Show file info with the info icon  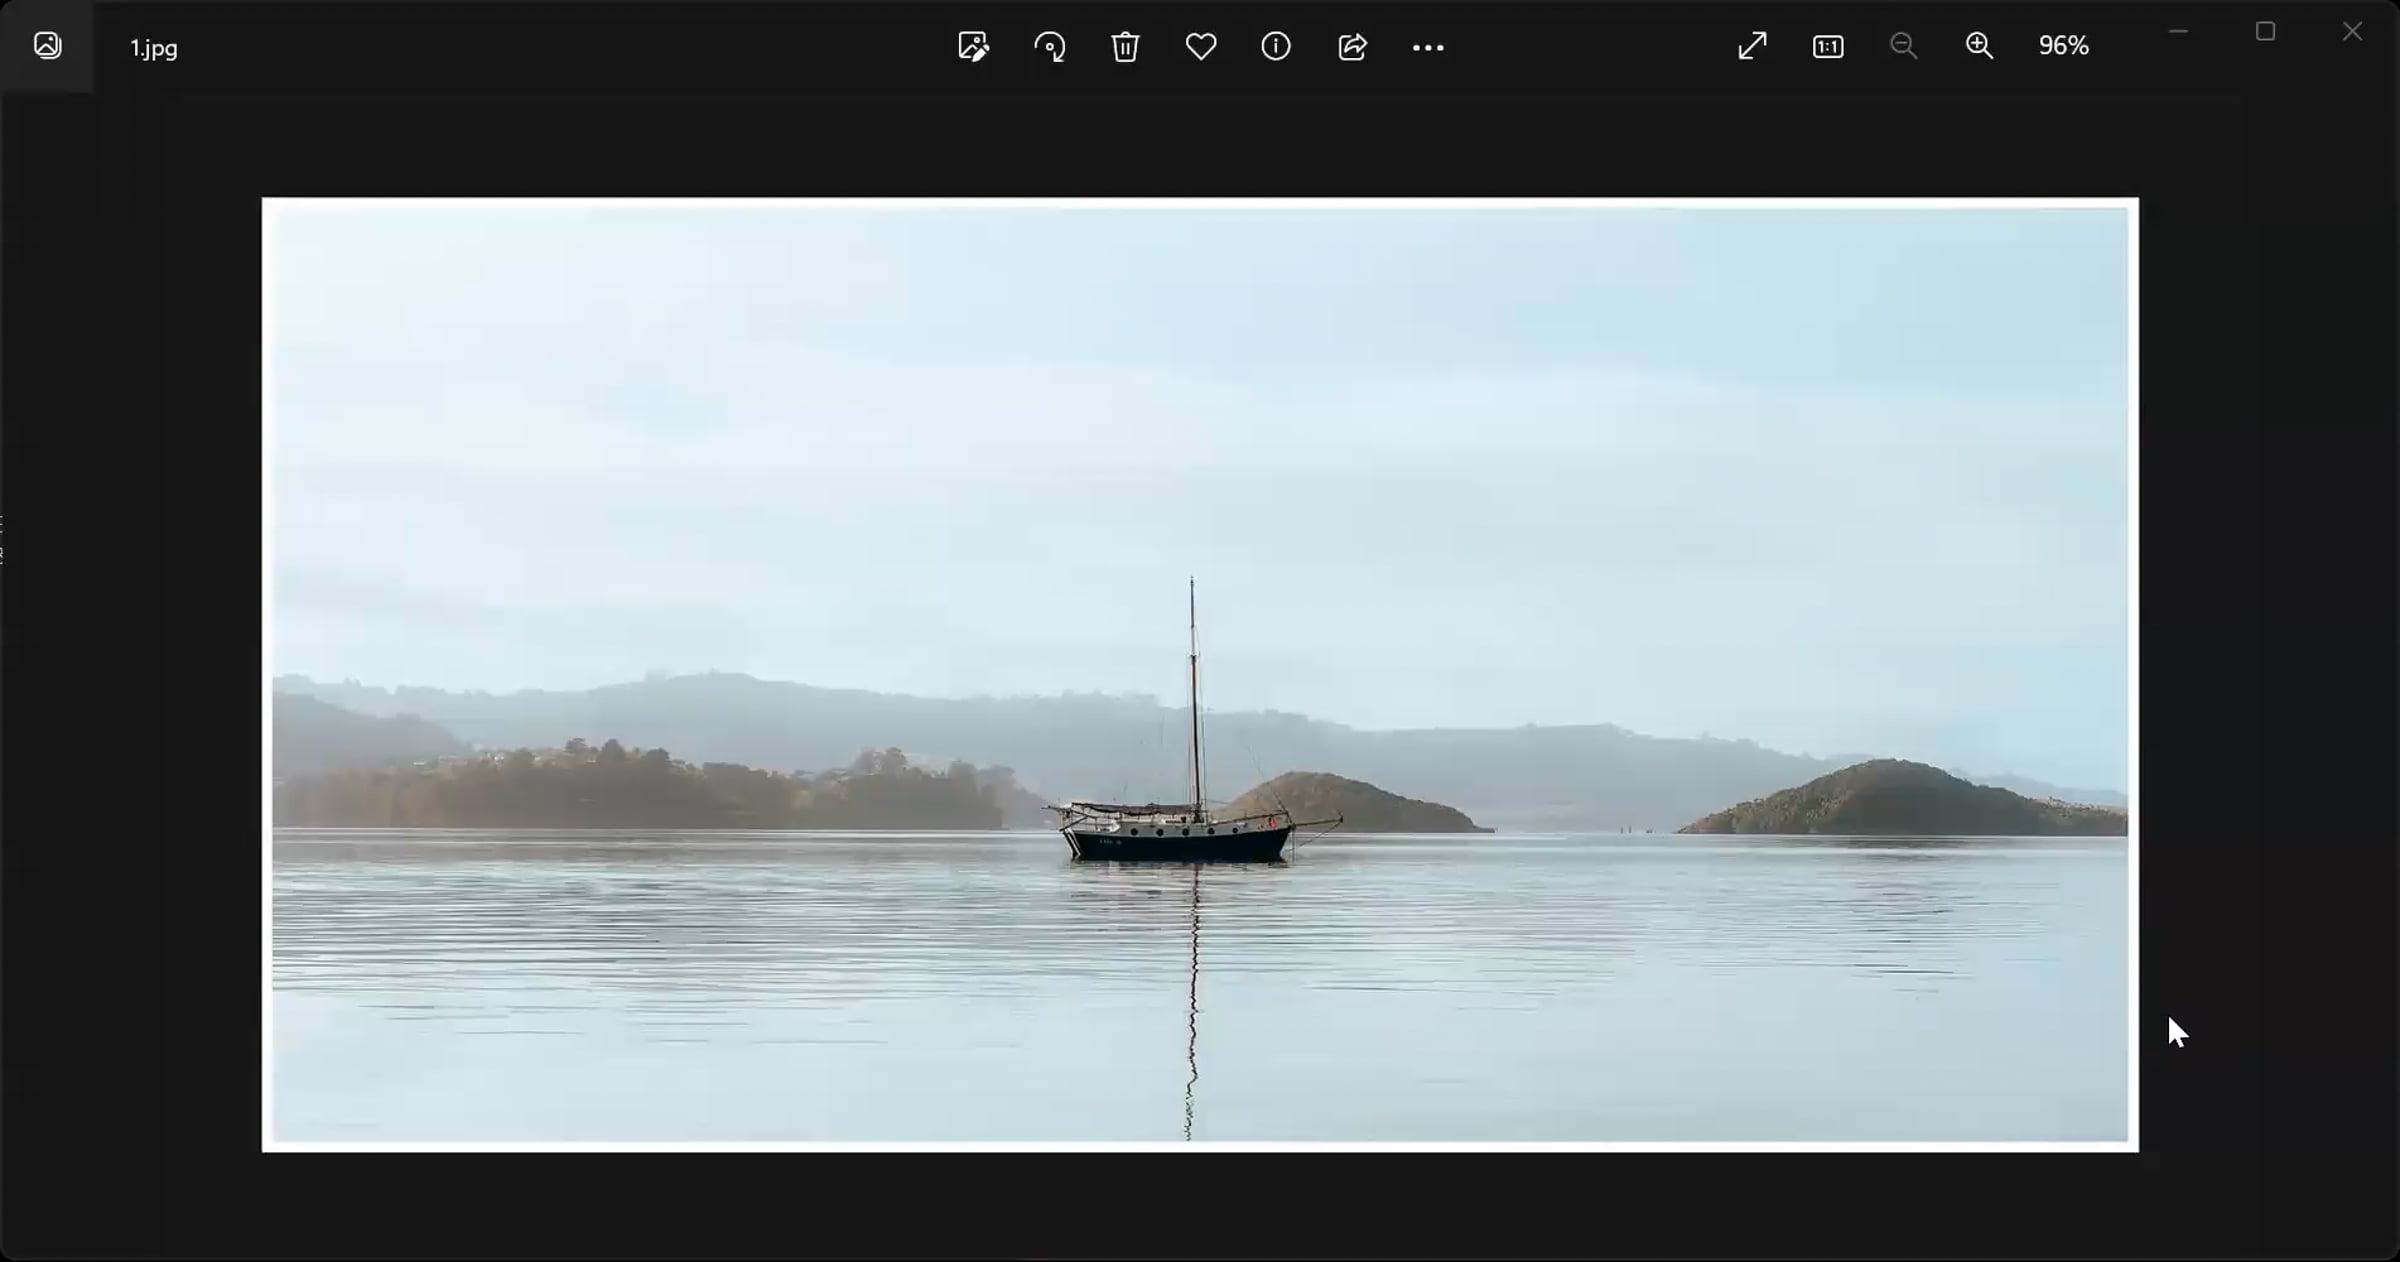coord(1276,46)
